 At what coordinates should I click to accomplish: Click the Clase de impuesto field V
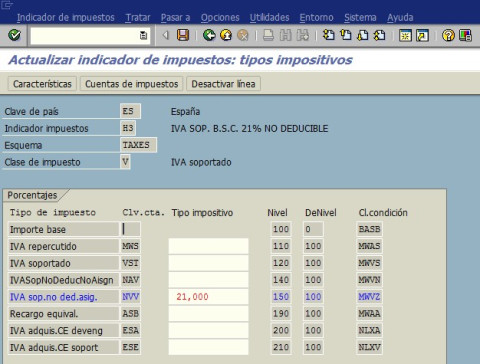click(x=125, y=162)
